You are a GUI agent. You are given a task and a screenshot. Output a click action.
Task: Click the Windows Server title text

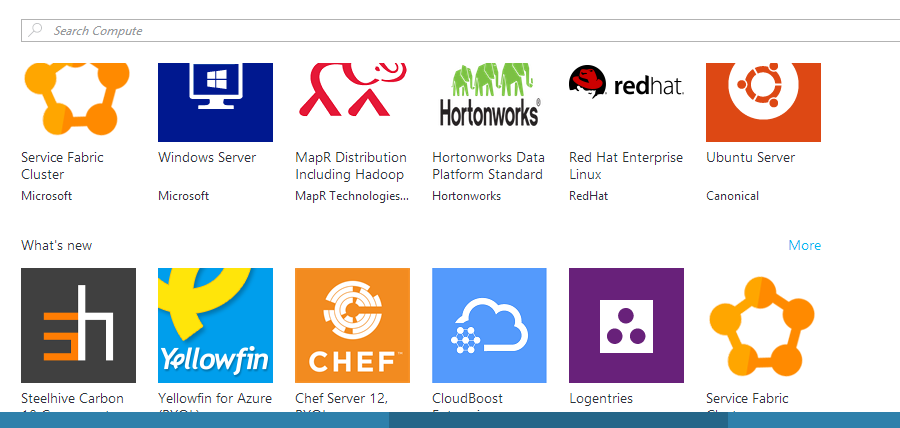207,157
